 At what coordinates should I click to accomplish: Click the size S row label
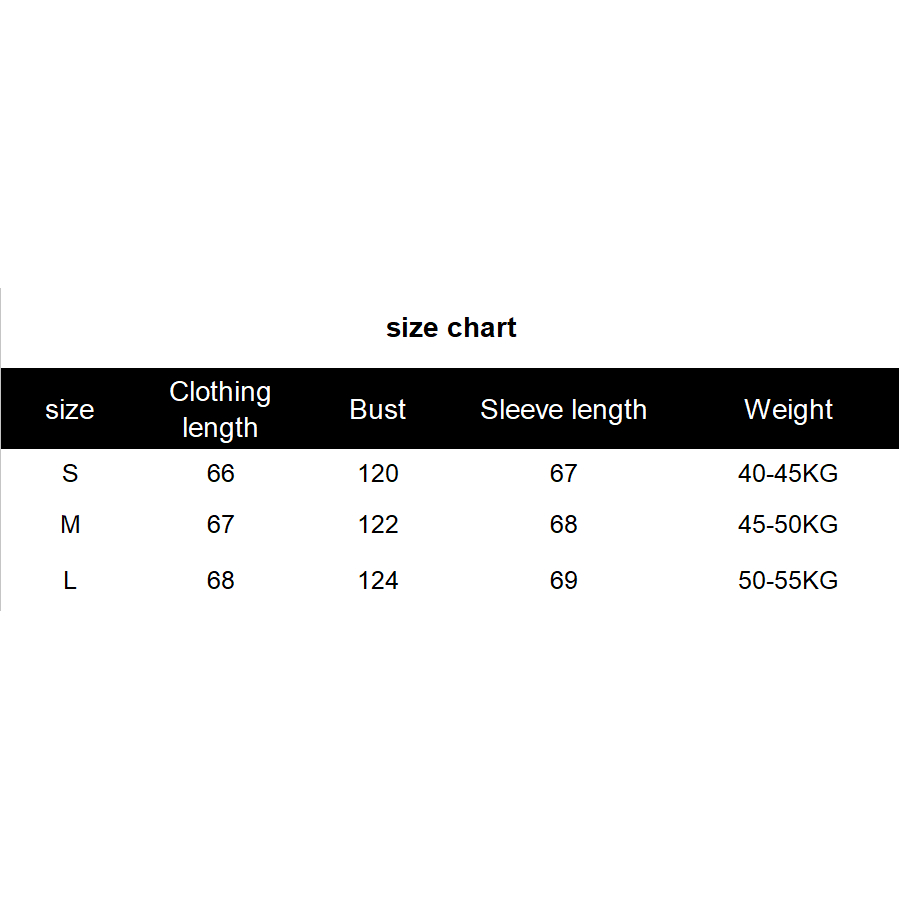pyautogui.click(x=70, y=474)
